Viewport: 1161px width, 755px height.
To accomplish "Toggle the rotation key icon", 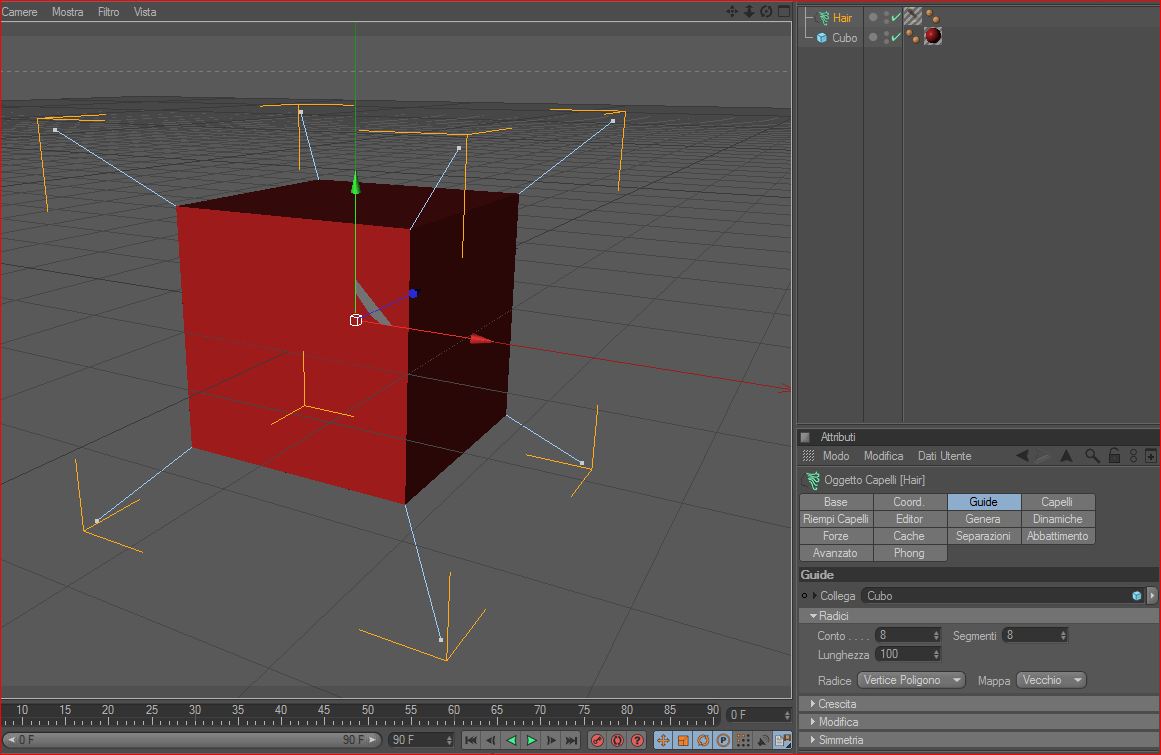I will tap(703, 739).
